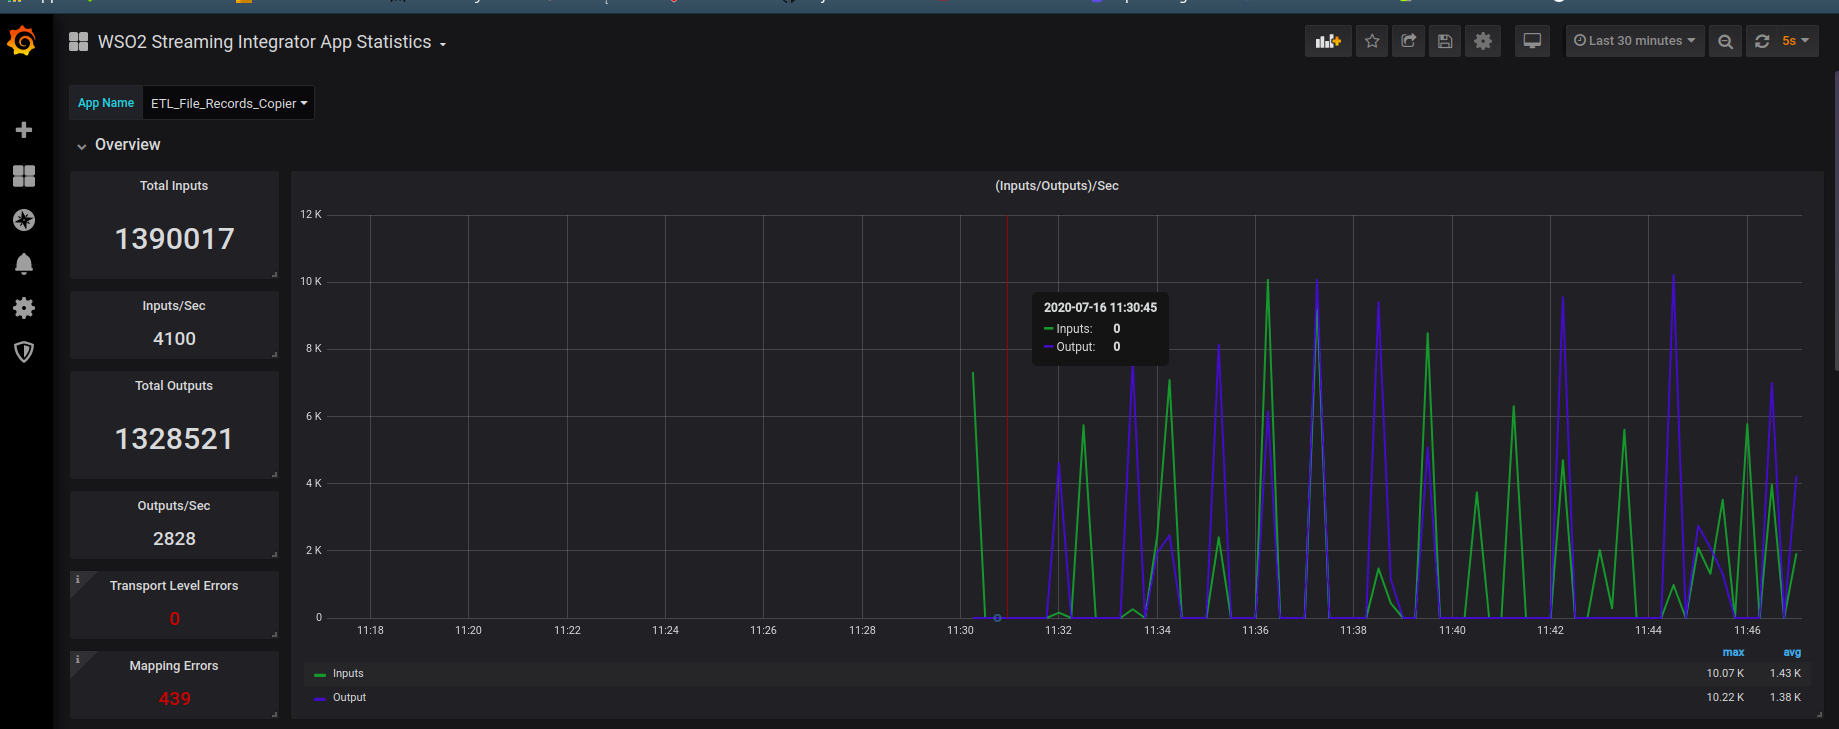Open the Last 30 minutes time picker

coord(1635,41)
